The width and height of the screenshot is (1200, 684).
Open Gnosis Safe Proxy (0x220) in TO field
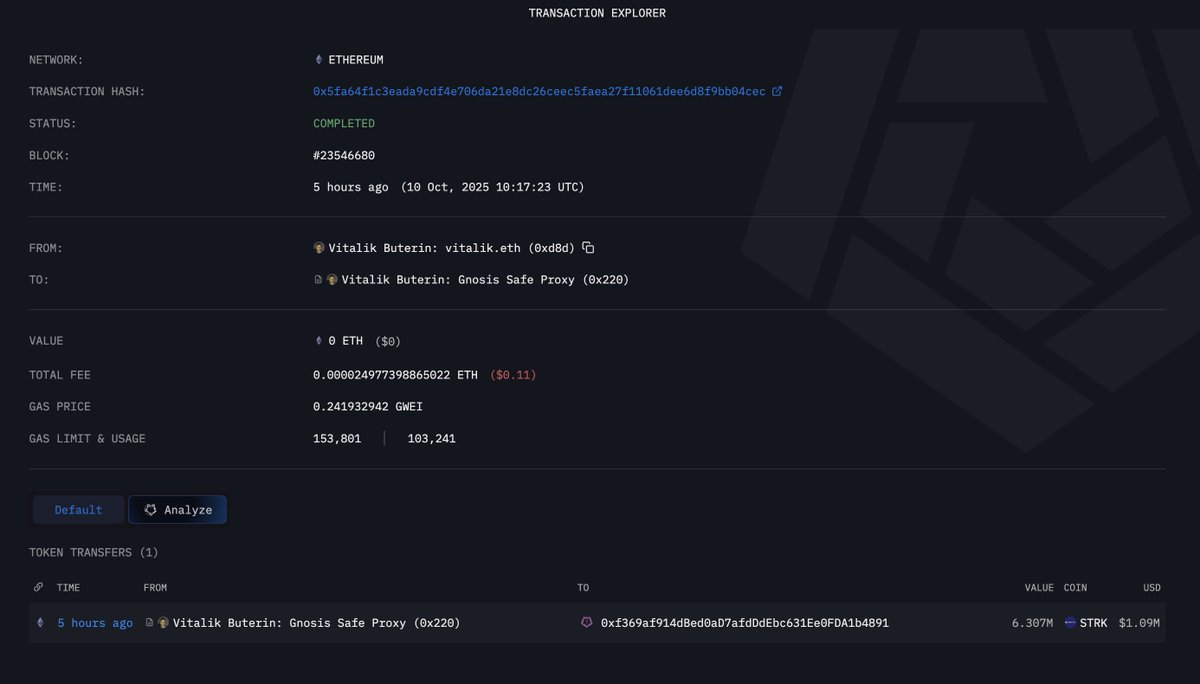[x=485, y=280]
